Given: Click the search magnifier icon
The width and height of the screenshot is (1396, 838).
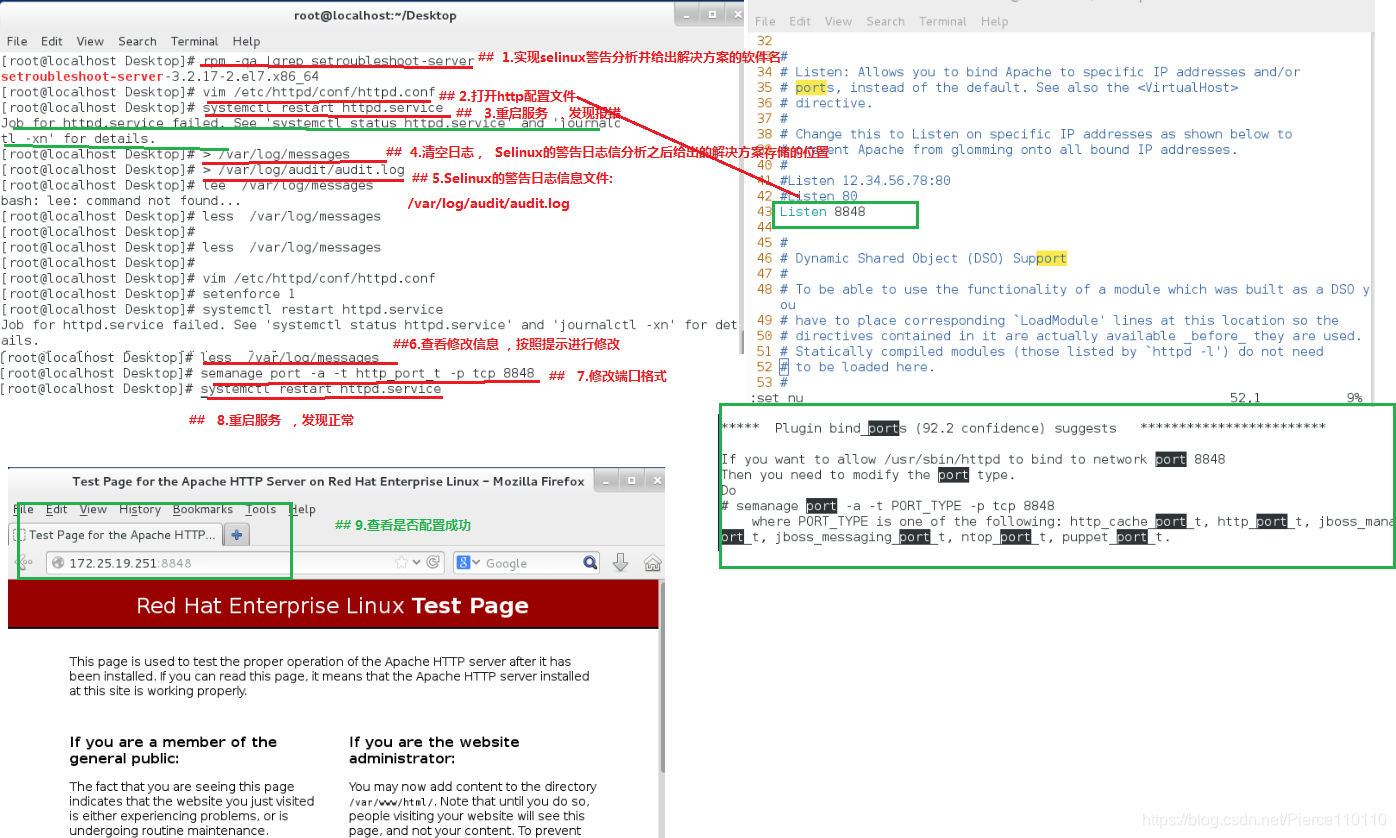Looking at the screenshot, I should [590, 563].
